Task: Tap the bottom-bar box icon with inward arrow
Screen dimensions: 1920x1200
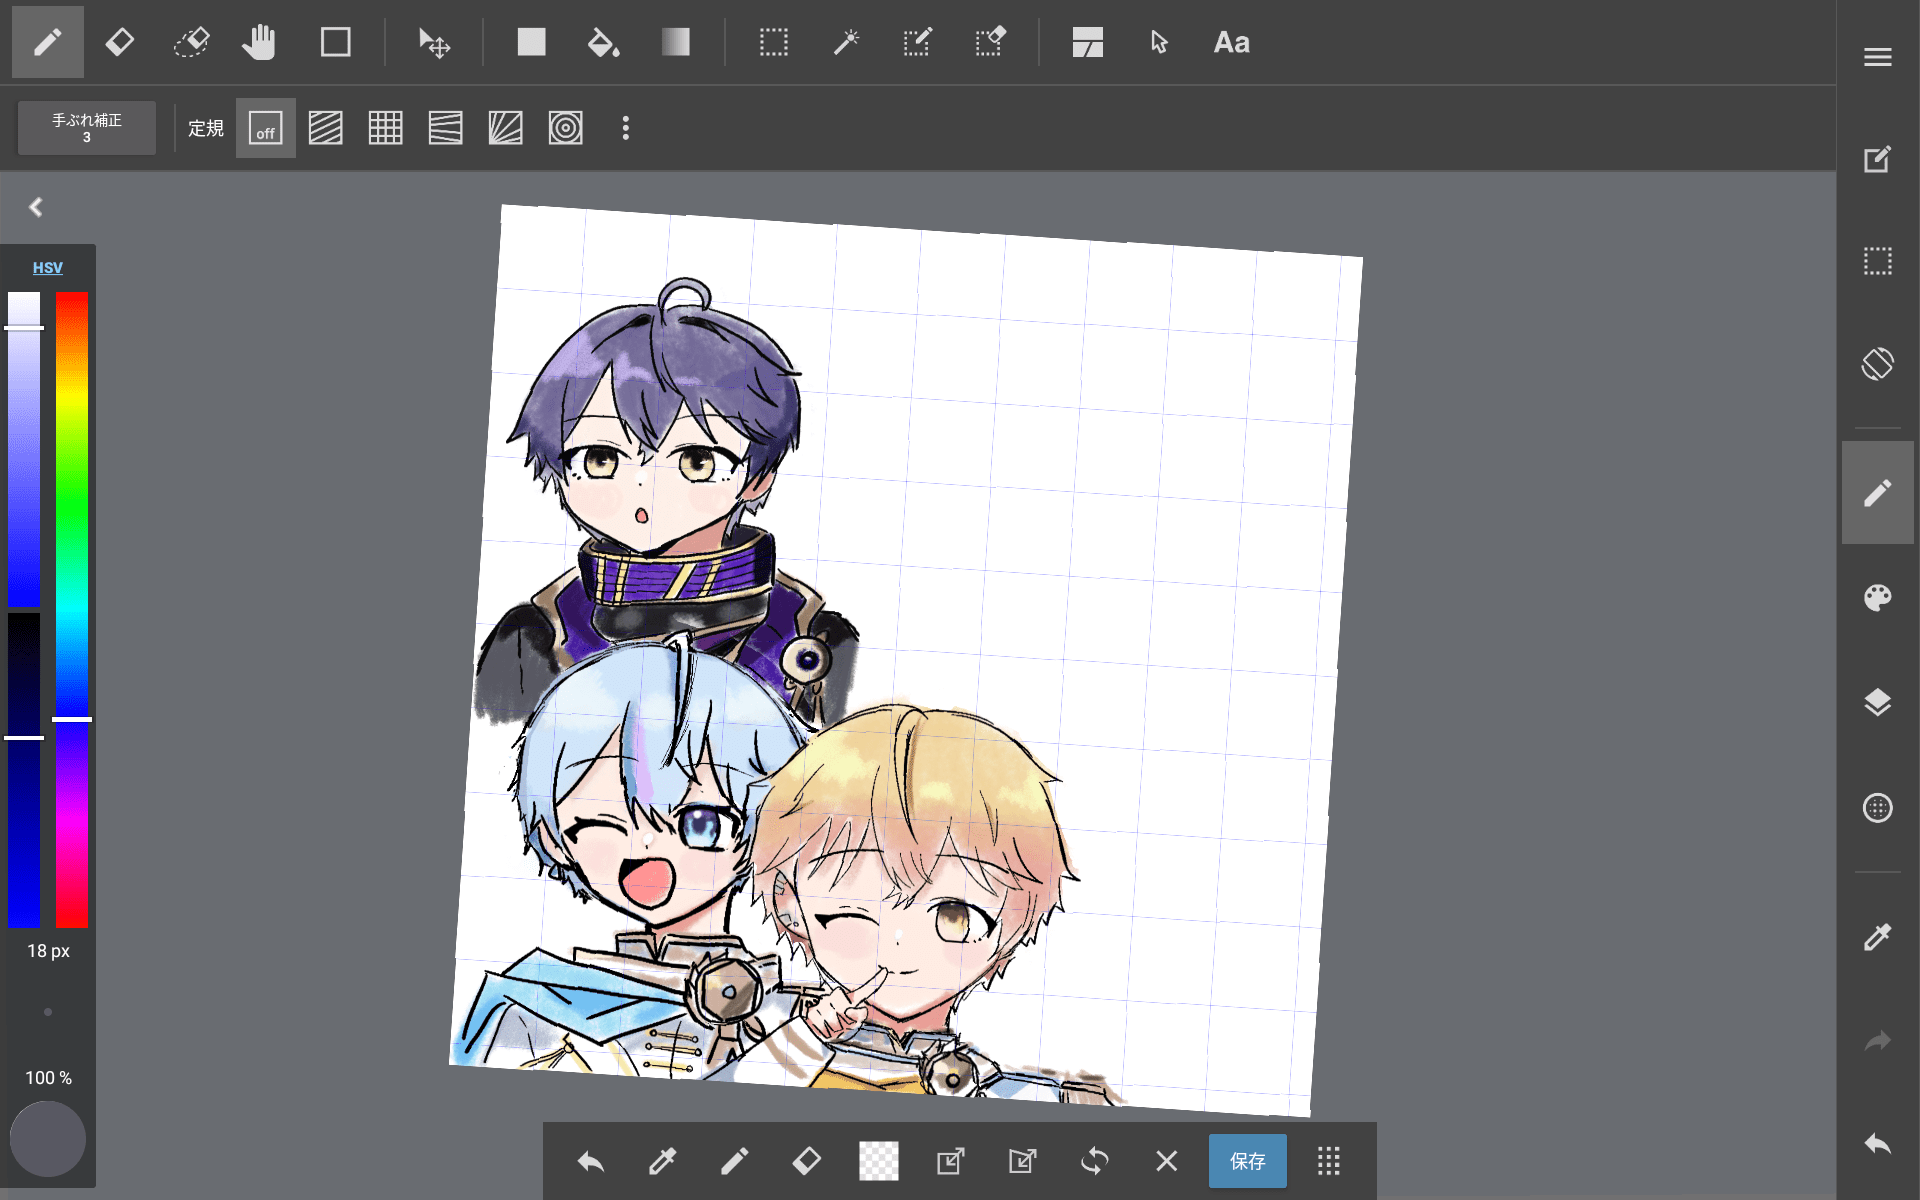Action: tap(1022, 1161)
